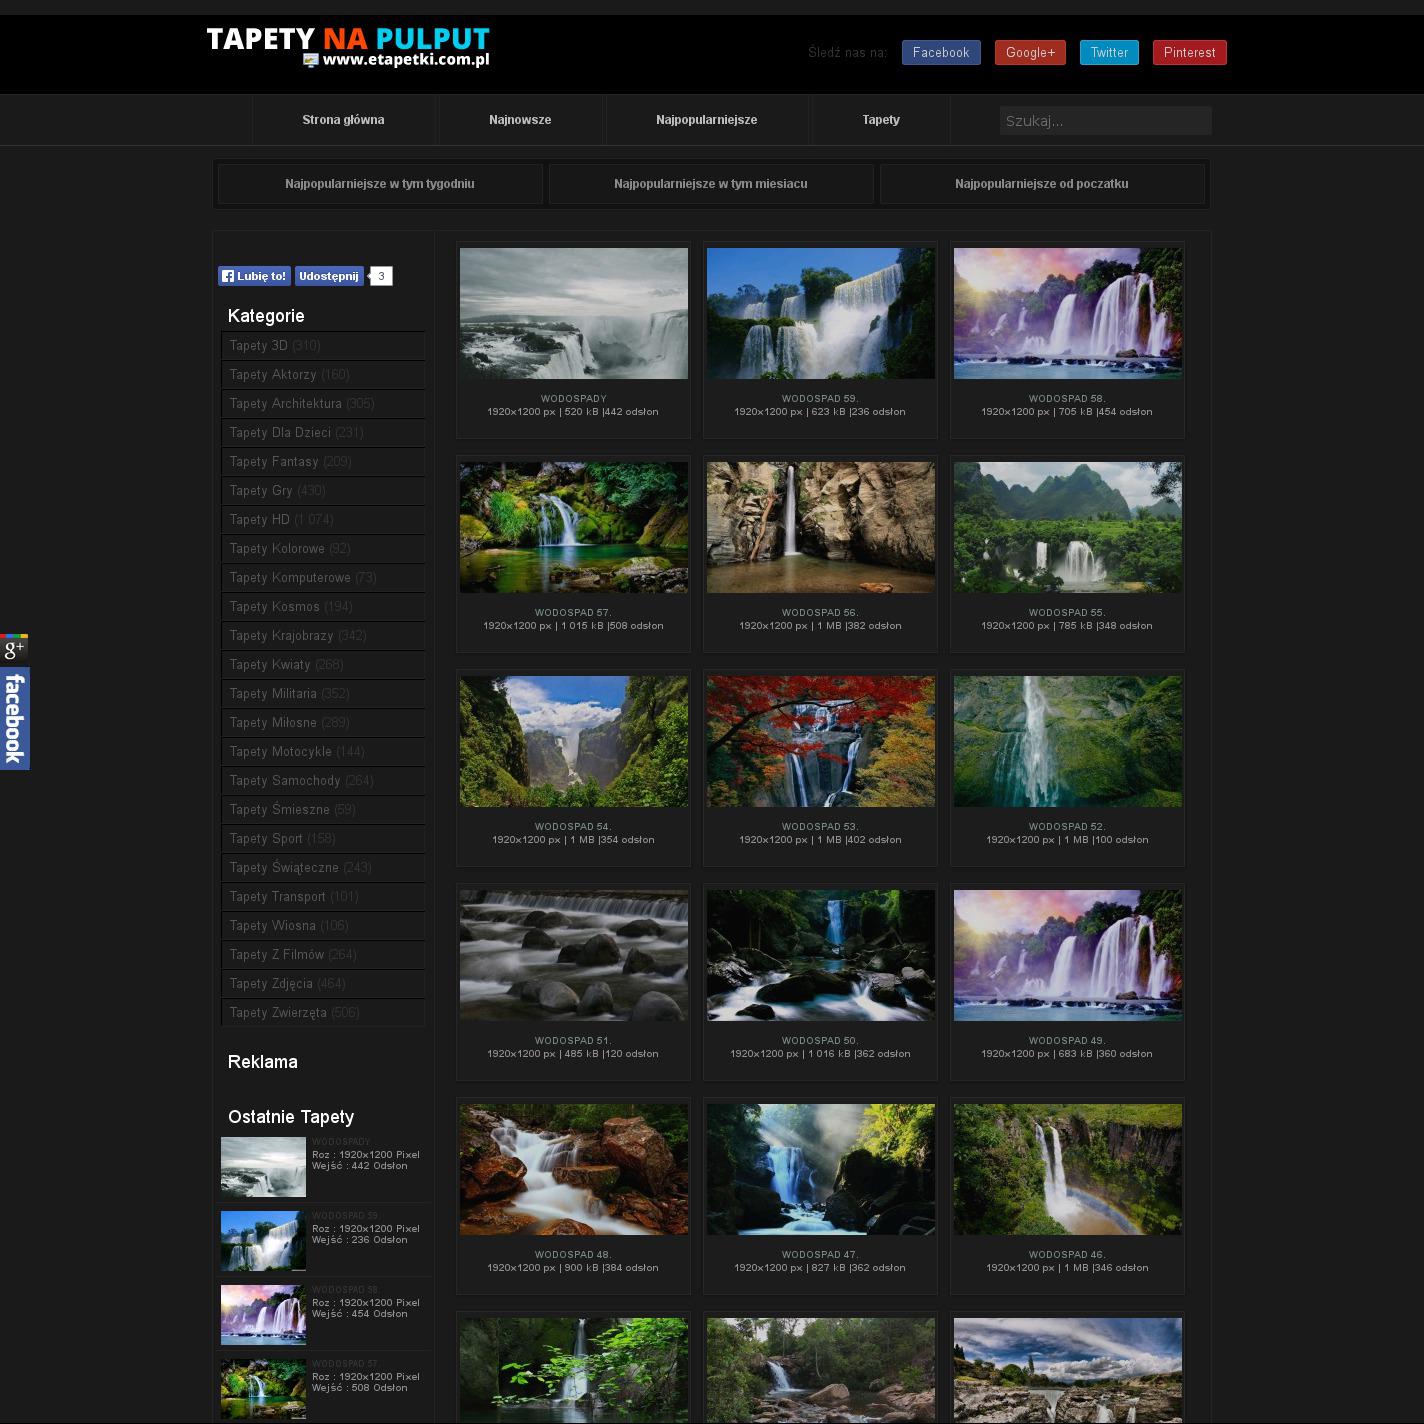1424x1424 pixels.
Task: Open Facebook follow button in header
Action: click(x=940, y=53)
